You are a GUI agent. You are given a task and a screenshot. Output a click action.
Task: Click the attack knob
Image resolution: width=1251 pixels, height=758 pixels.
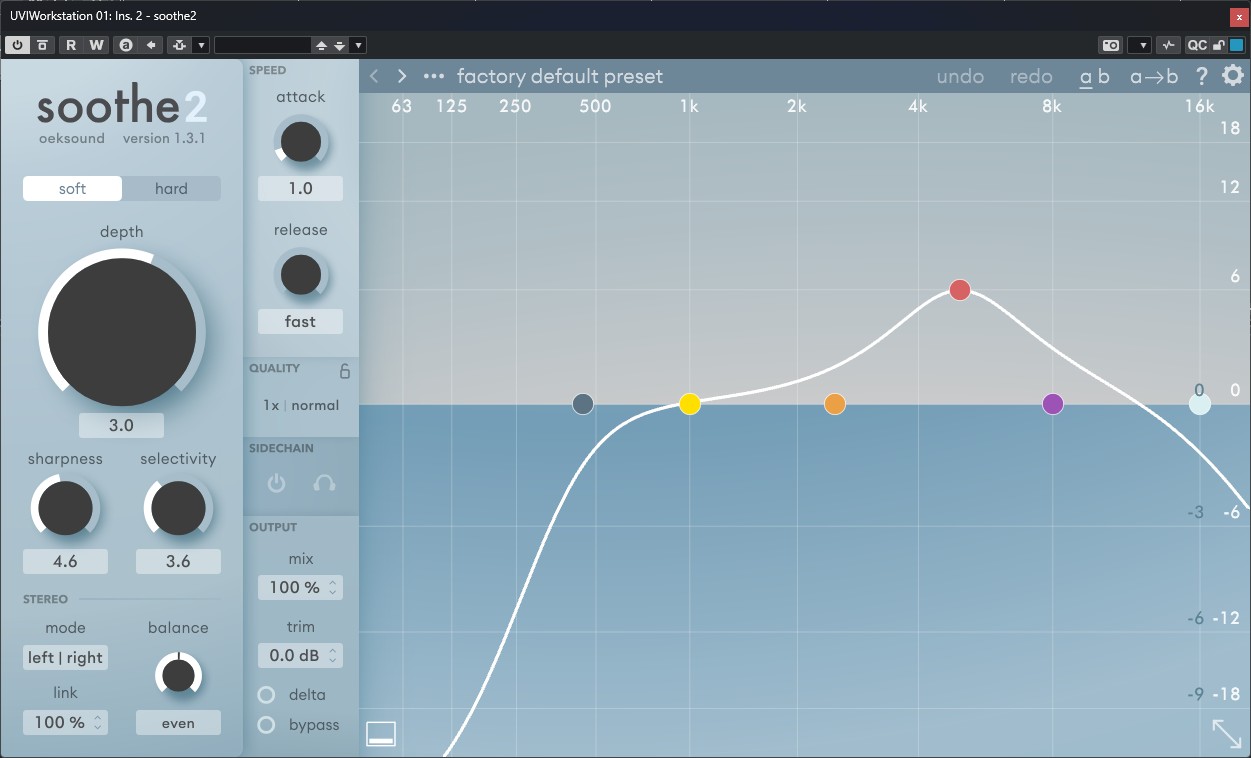(300, 142)
